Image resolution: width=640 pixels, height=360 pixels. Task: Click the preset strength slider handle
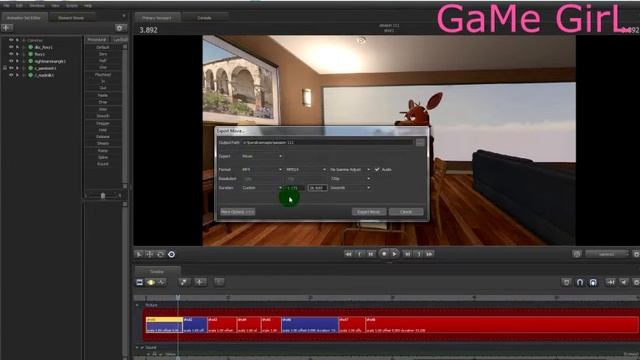click(103, 196)
